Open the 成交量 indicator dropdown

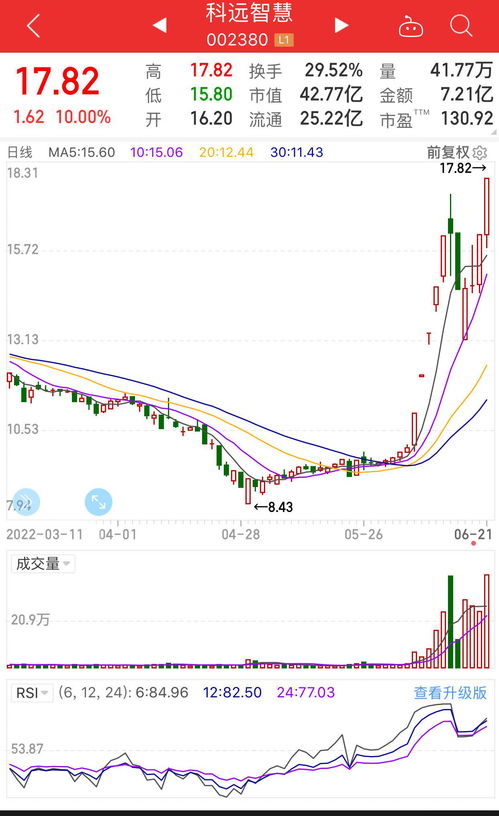click(43, 564)
